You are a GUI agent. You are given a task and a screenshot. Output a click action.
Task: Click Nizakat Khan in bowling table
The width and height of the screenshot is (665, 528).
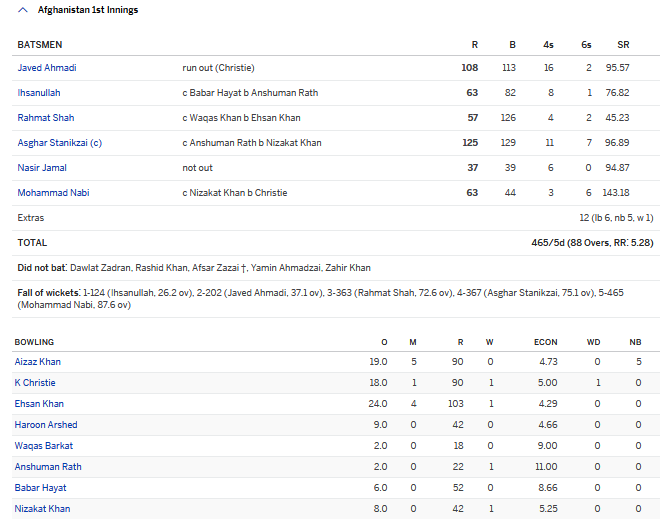(x=42, y=509)
